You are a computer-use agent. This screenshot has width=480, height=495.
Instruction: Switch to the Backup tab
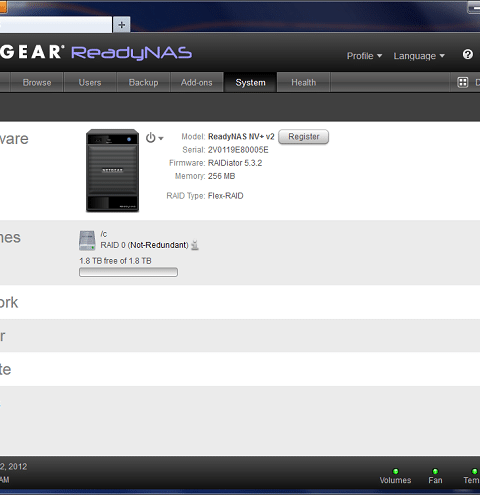[x=143, y=82]
